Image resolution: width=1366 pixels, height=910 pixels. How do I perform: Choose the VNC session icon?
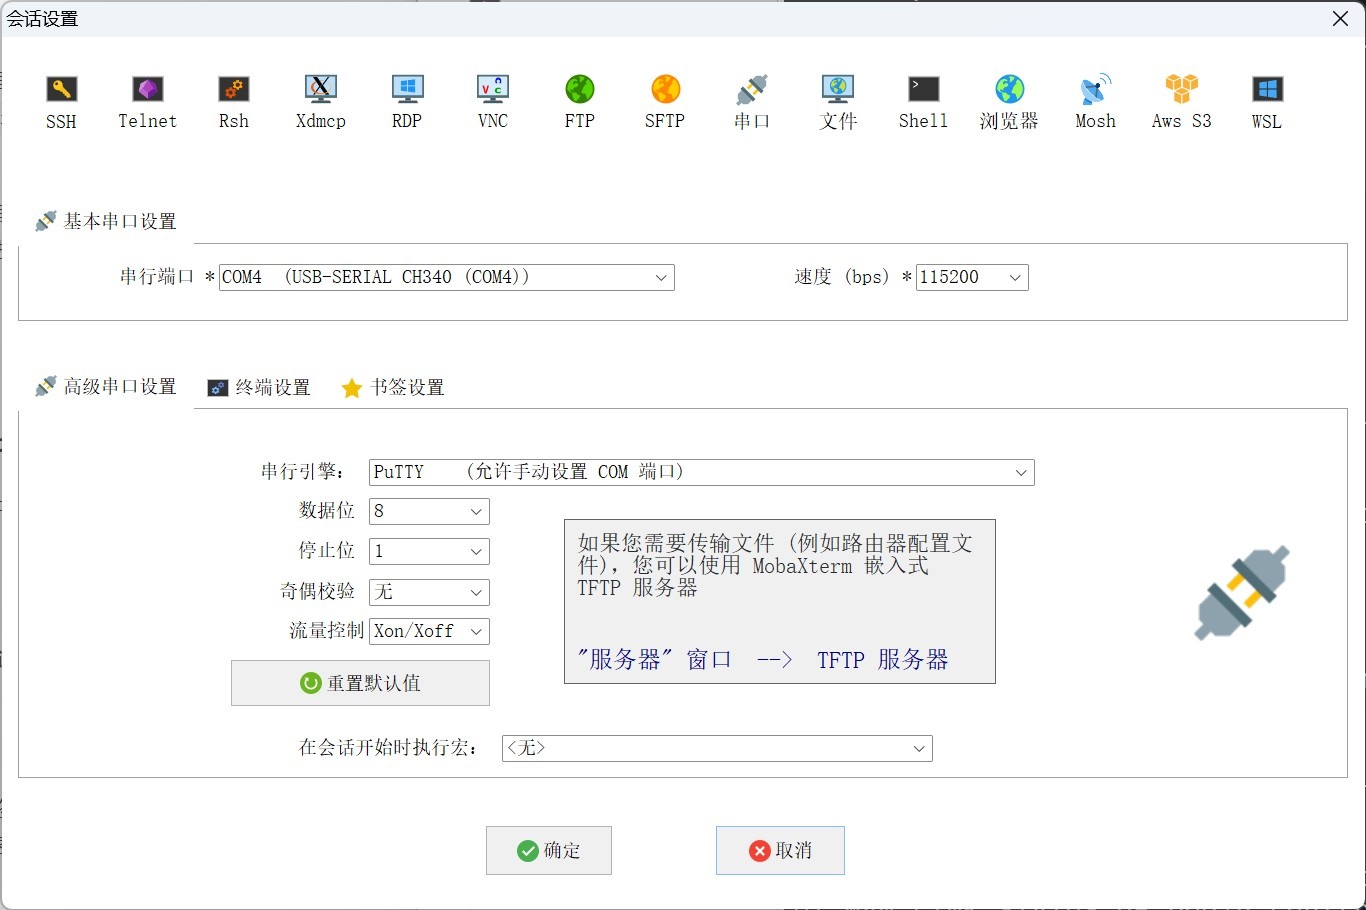[493, 102]
